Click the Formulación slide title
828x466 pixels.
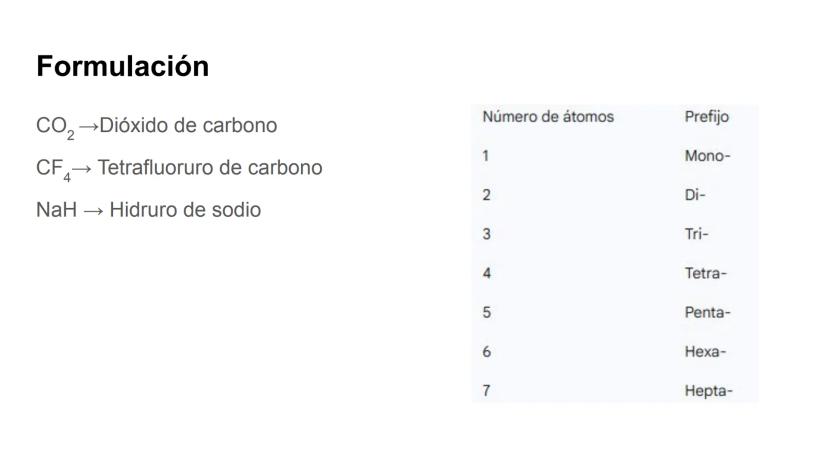[x=122, y=67]
